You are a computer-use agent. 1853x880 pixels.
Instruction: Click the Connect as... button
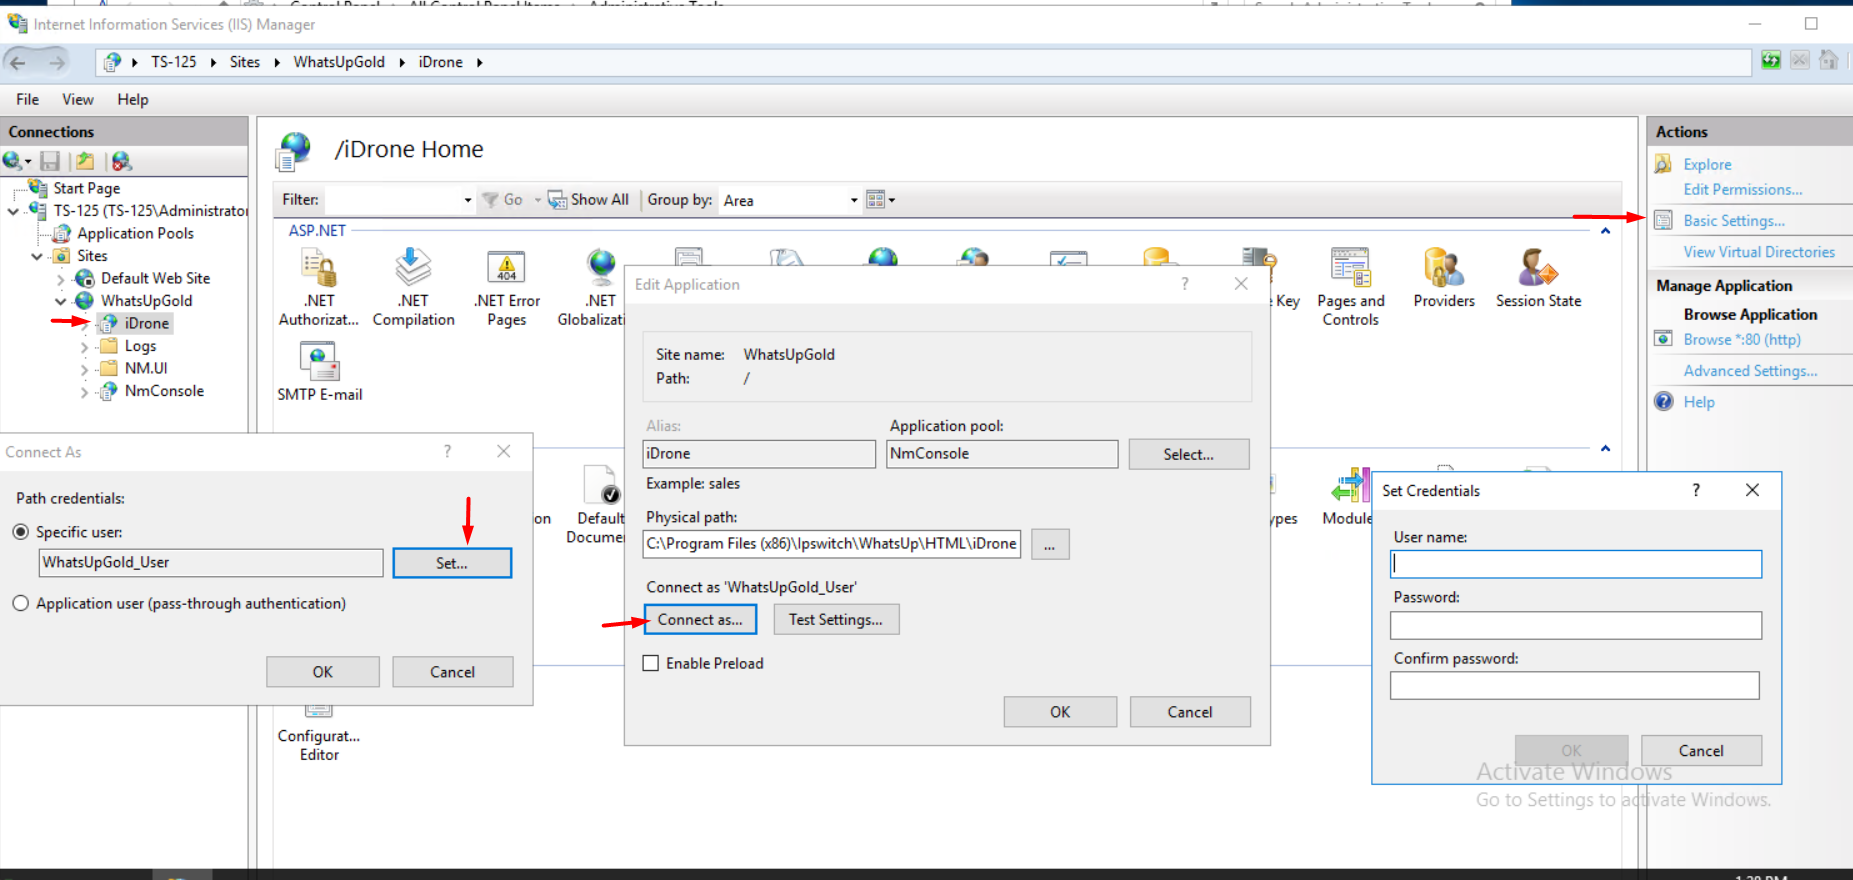pyautogui.click(x=700, y=619)
